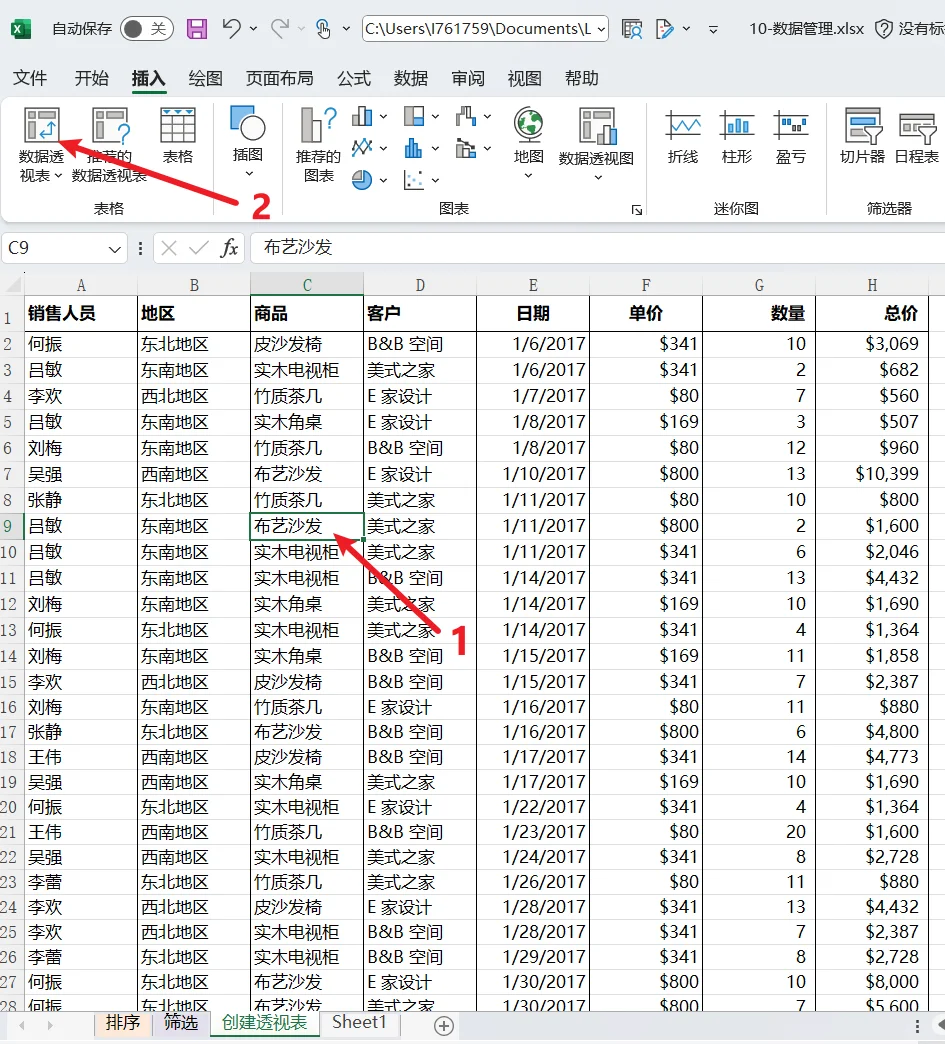945x1044 pixels.
Task: Insert a Timeline (日程表)
Action: (917, 137)
